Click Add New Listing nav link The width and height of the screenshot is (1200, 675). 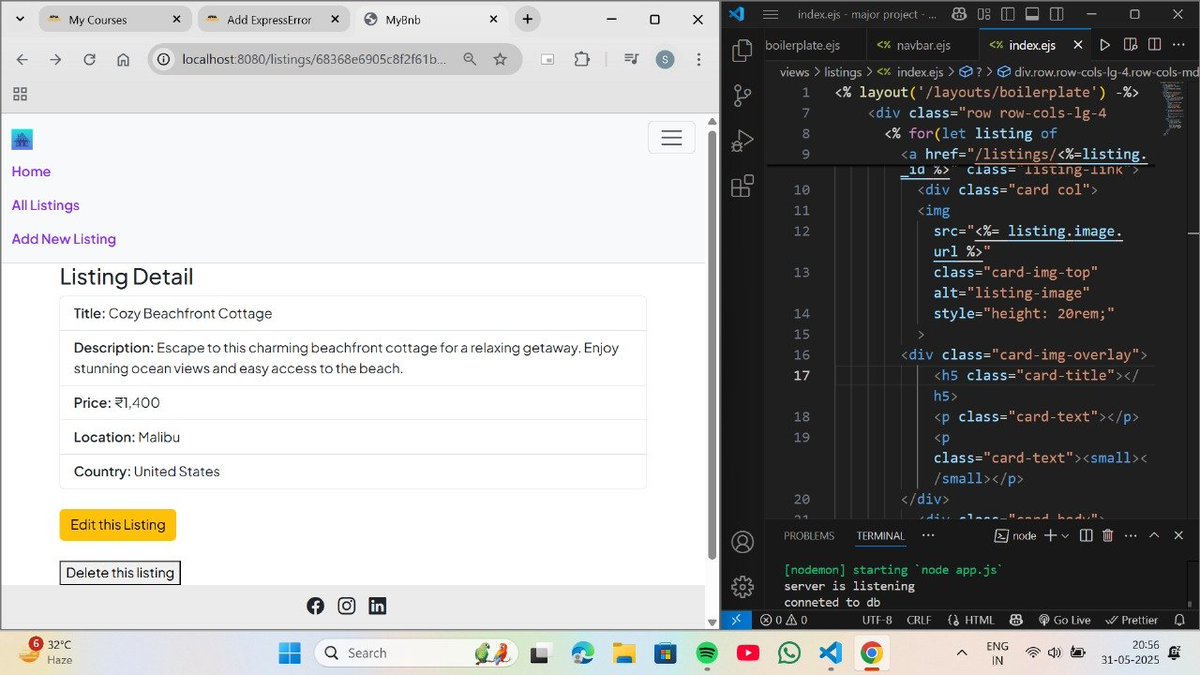click(x=64, y=239)
